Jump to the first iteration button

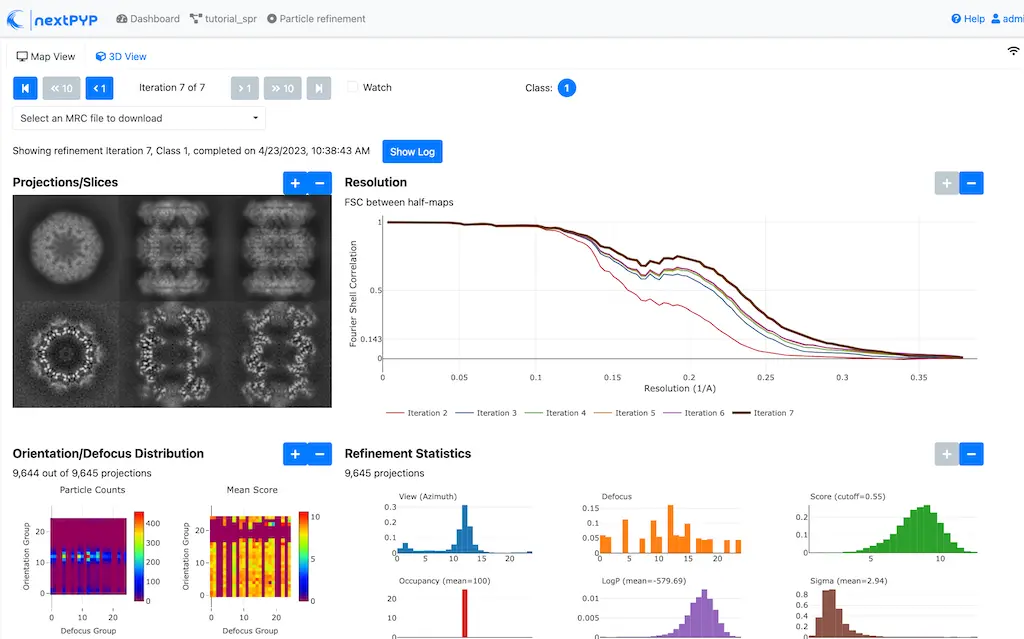(x=25, y=88)
